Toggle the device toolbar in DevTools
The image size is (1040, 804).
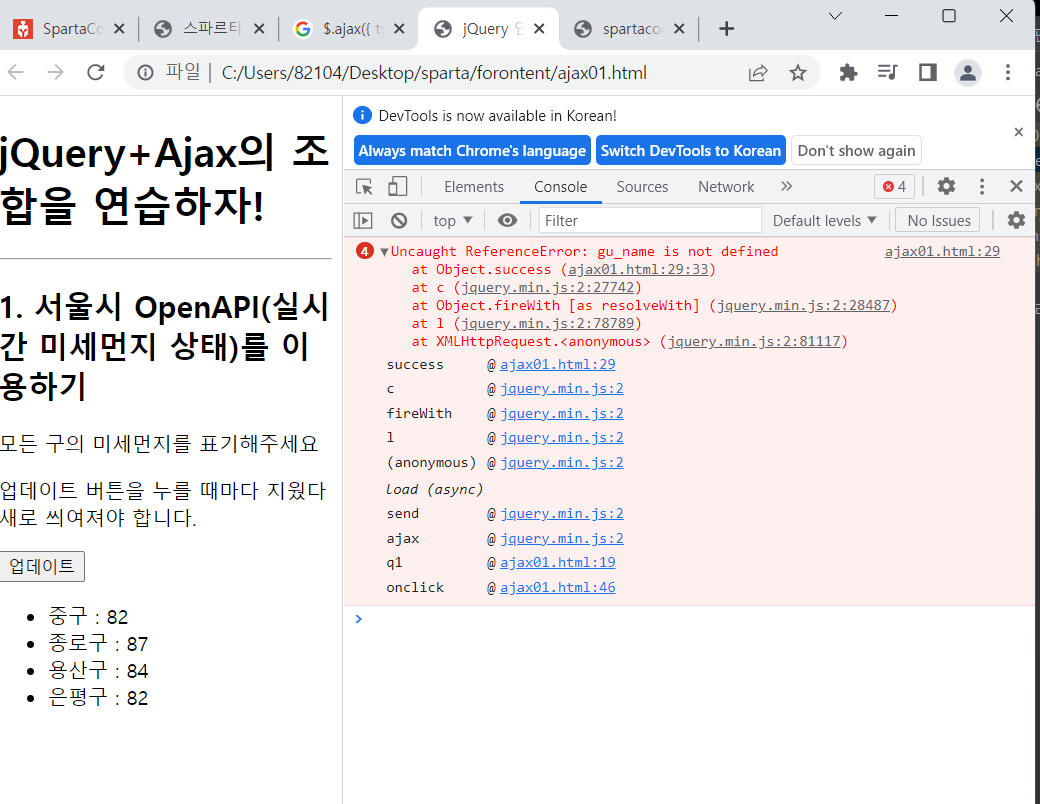[x=397, y=186]
